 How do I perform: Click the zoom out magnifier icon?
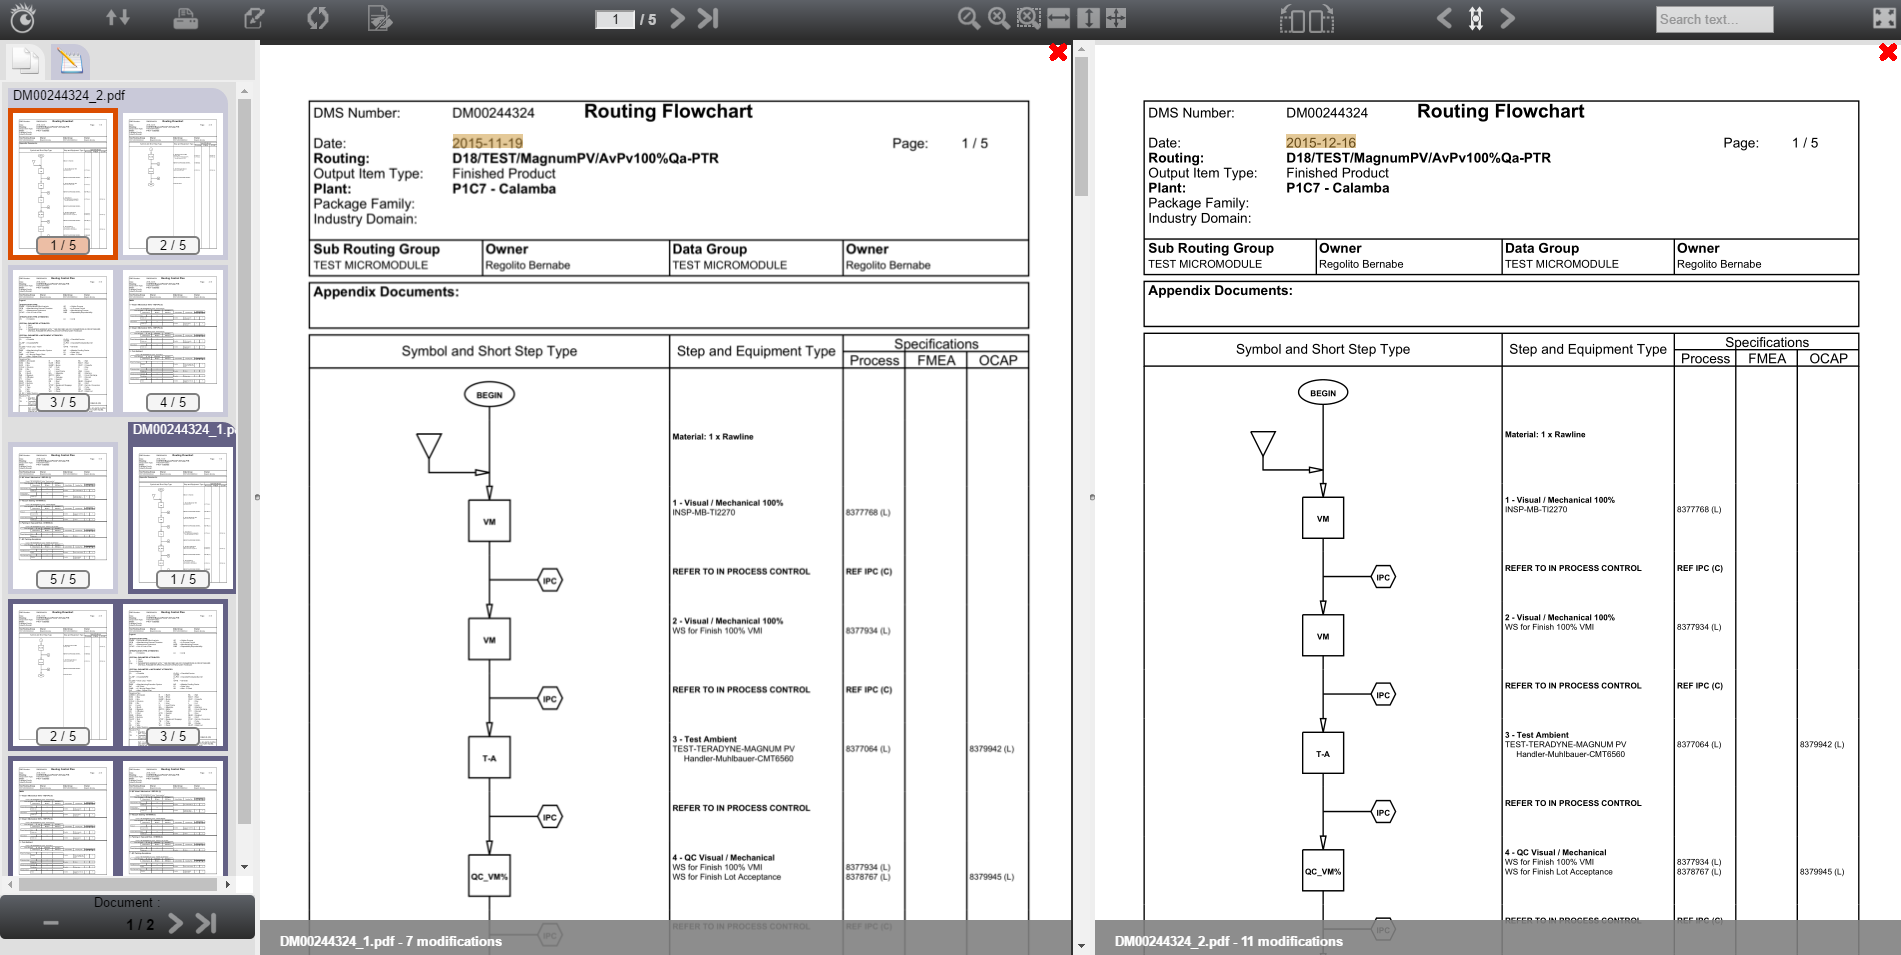968,18
